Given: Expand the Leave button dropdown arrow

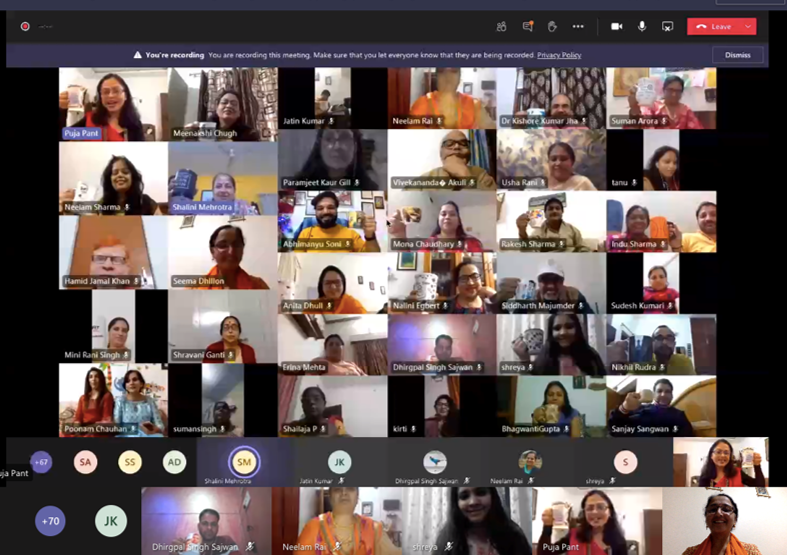Looking at the screenshot, I should coord(747,27).
